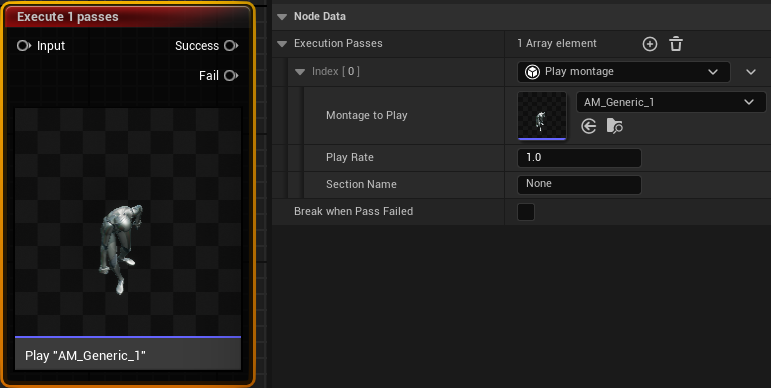Click the Montage to Play label

[x=366, y=115]
